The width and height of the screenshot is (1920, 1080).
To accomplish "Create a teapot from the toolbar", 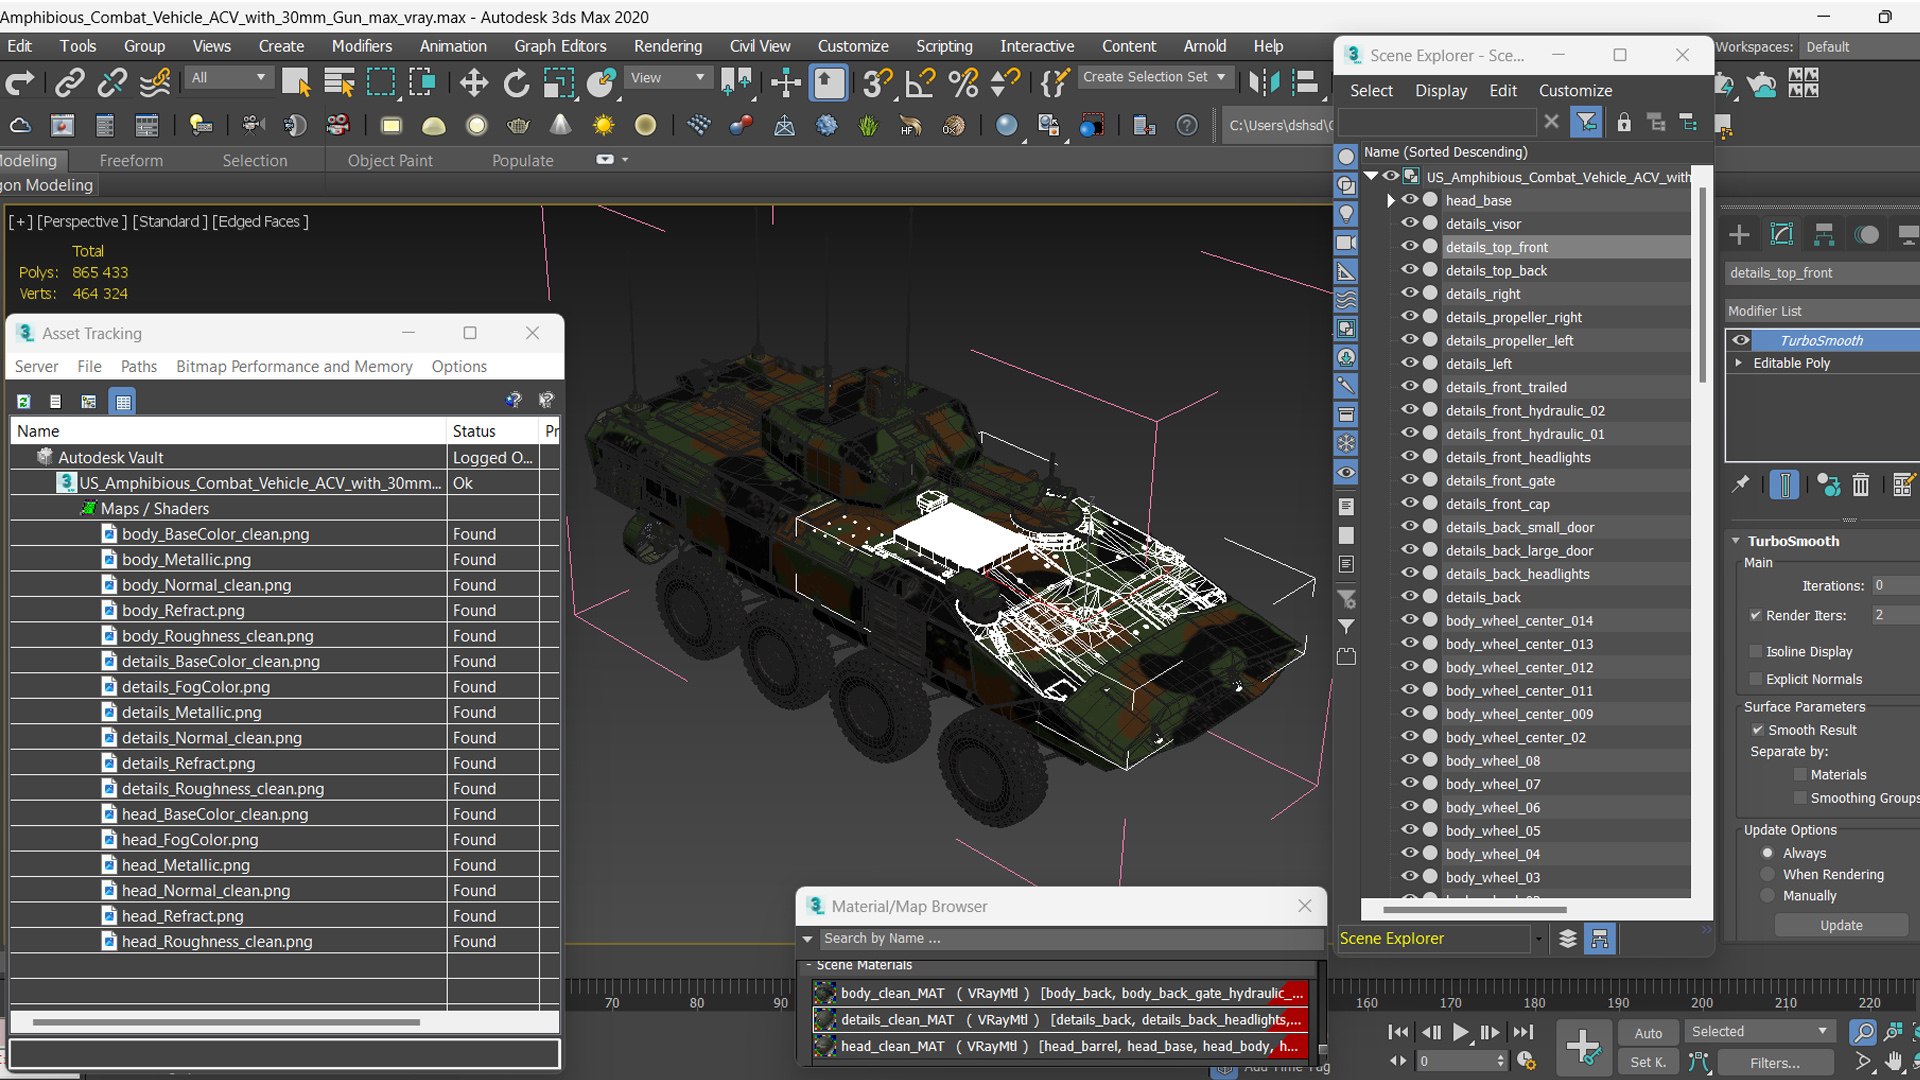I will click(x=518, y=125).
